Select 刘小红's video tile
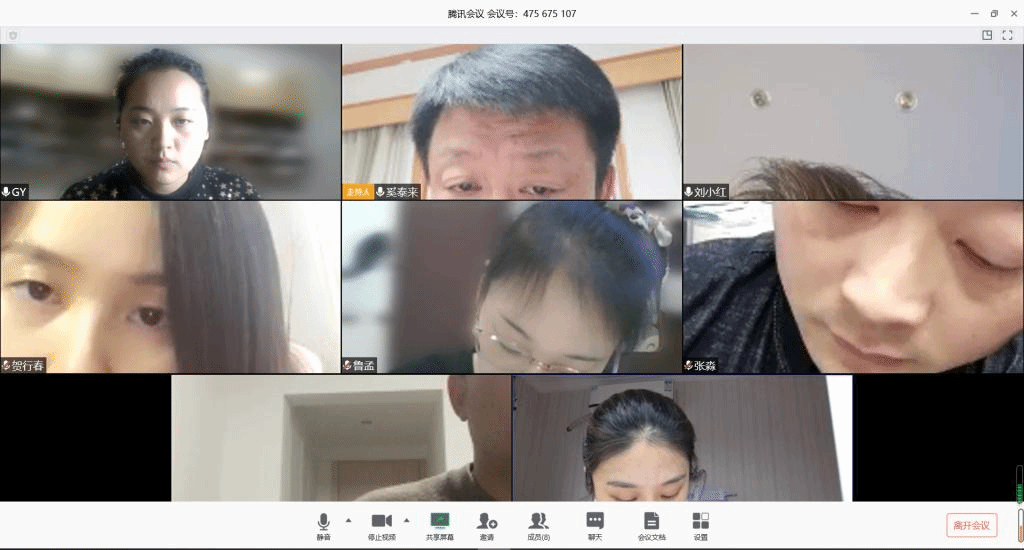Screen dimensions: 1024x550 (853, 121)
